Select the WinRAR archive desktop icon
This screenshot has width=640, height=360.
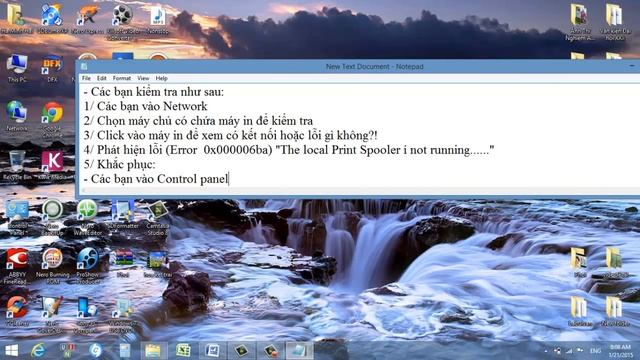(123, 263)
